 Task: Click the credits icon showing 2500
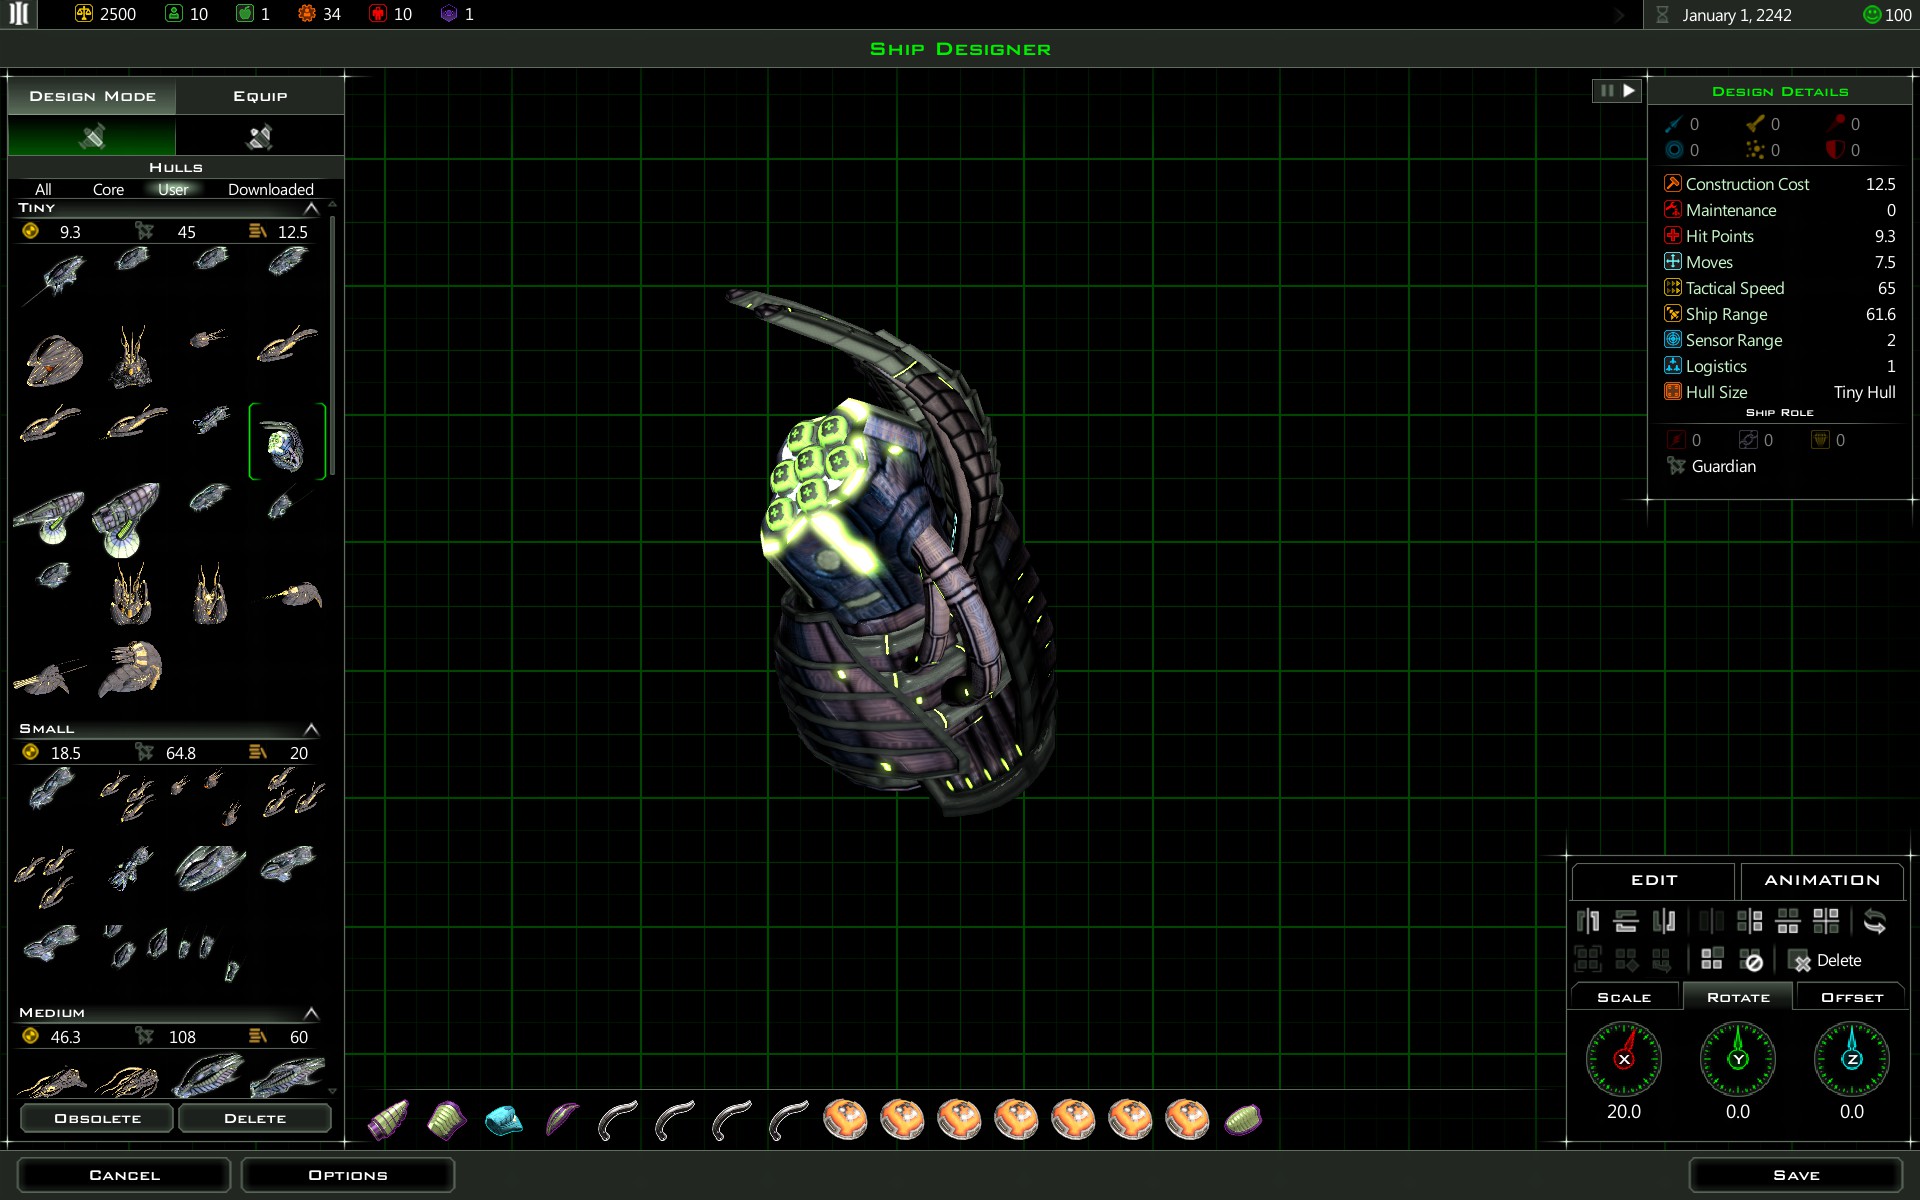coord(84,14)
